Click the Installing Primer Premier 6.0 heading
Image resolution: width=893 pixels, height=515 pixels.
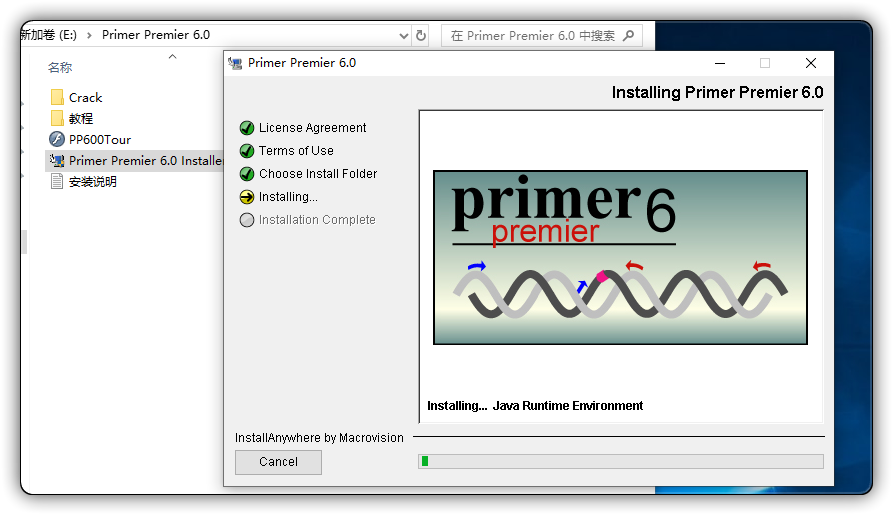point(718,92)
